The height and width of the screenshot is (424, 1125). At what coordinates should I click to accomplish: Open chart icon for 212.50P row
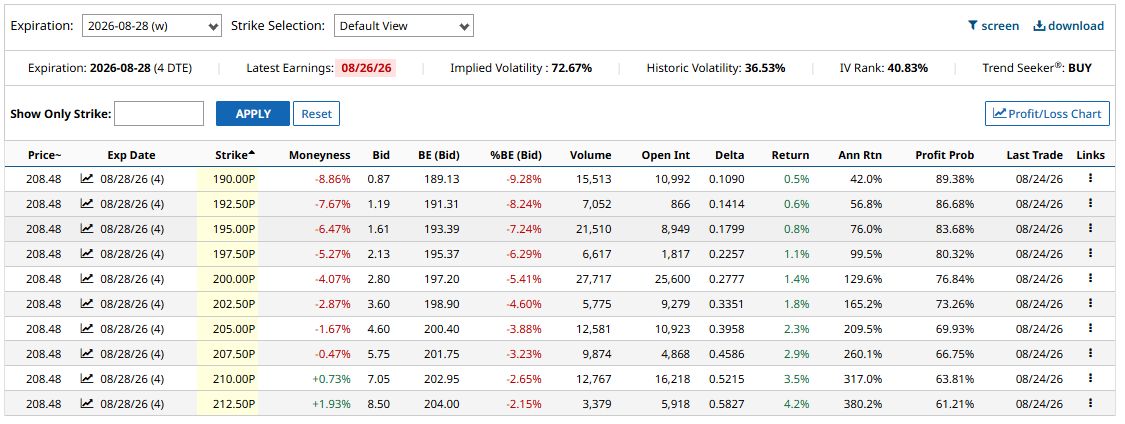87,403
